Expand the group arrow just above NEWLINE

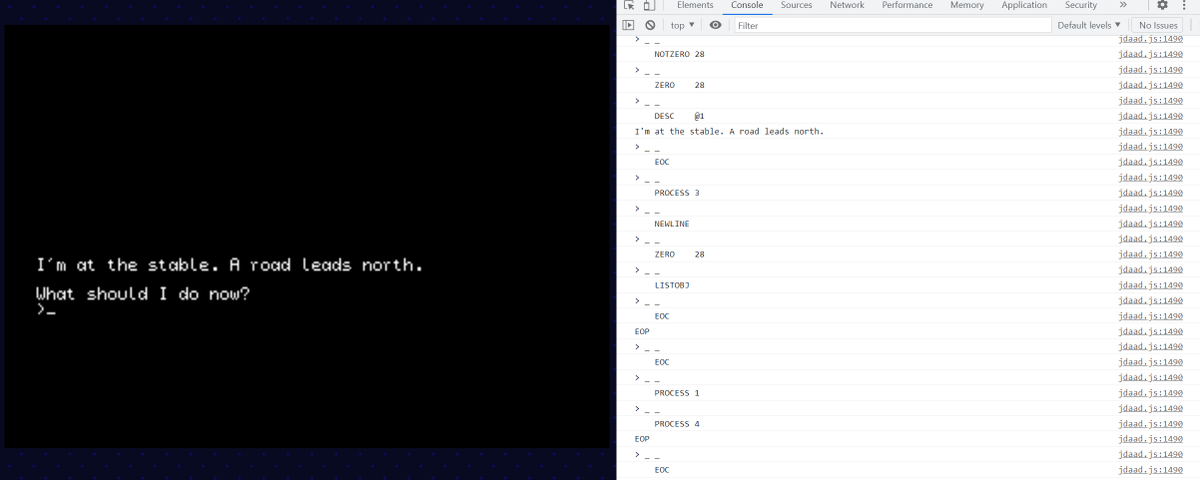pyautogui.click(x=637, y=209)
